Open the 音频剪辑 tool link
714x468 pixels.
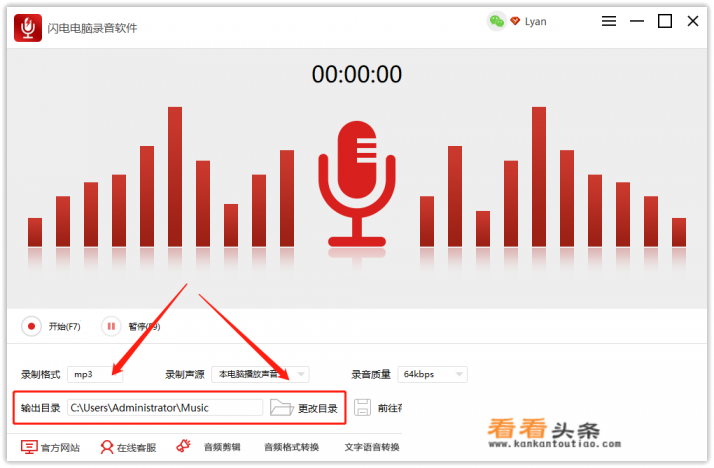click(222, 448)
